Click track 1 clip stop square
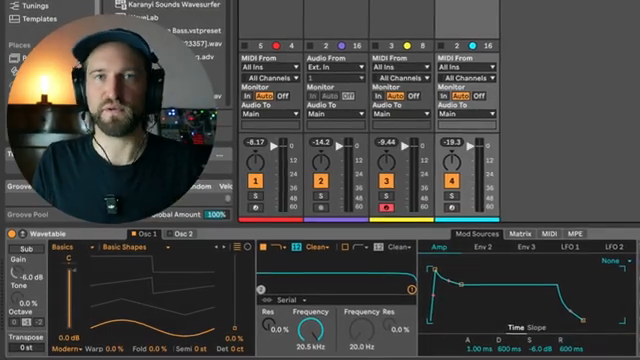The width and height of the screenshot is (640, 360). [245, 46]
